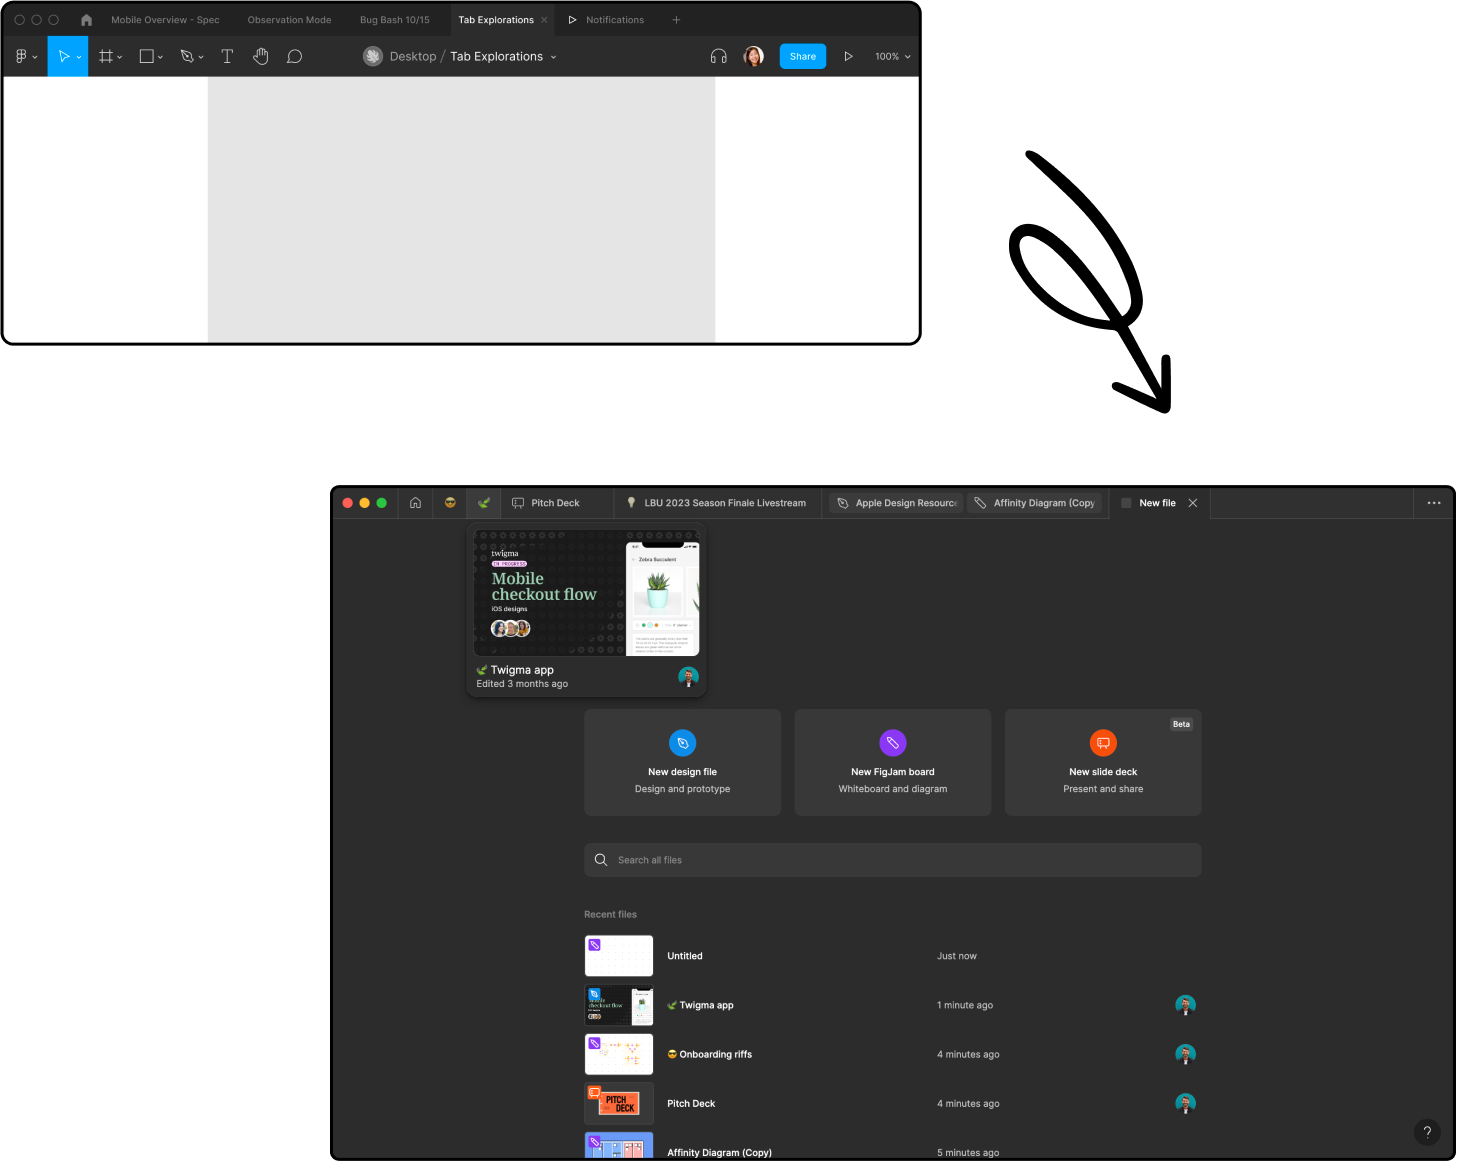1457x1161 pixels.
Task: Click the Search all files field
Action: click(x=892, y=860)
